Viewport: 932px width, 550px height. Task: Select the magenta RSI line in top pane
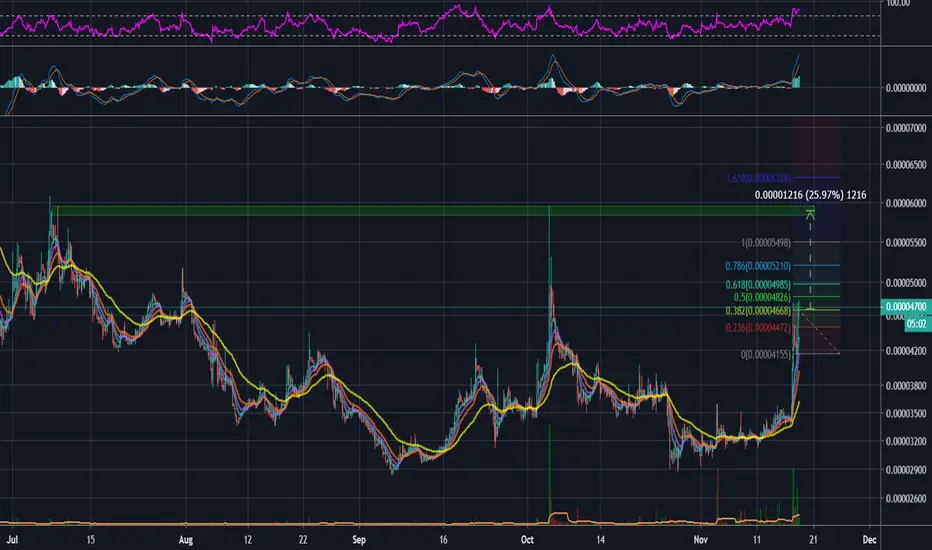click(x=399, y=23)
